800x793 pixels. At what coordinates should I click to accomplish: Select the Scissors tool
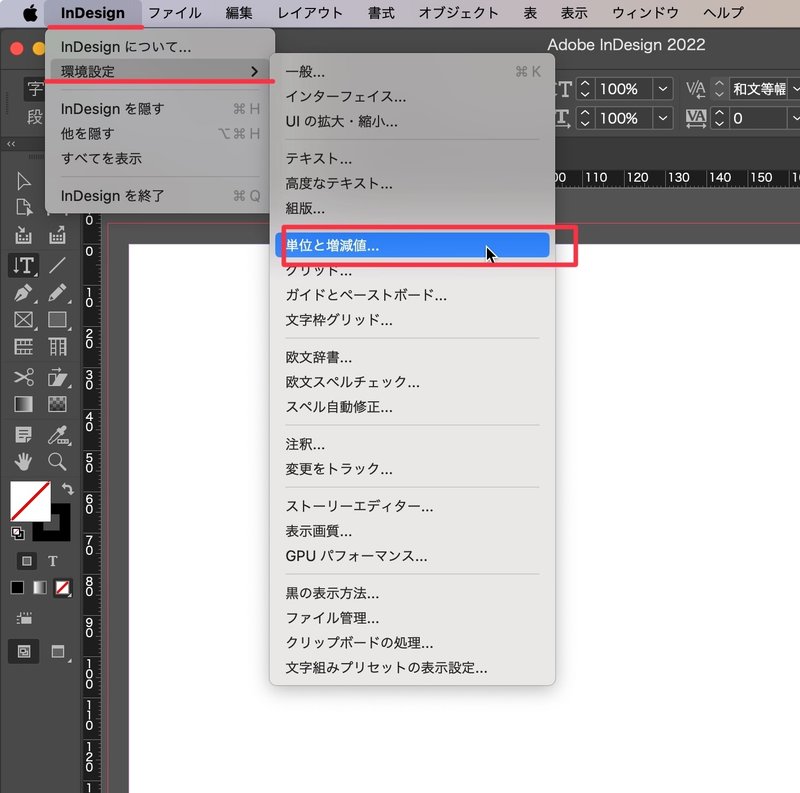[23, 378]
